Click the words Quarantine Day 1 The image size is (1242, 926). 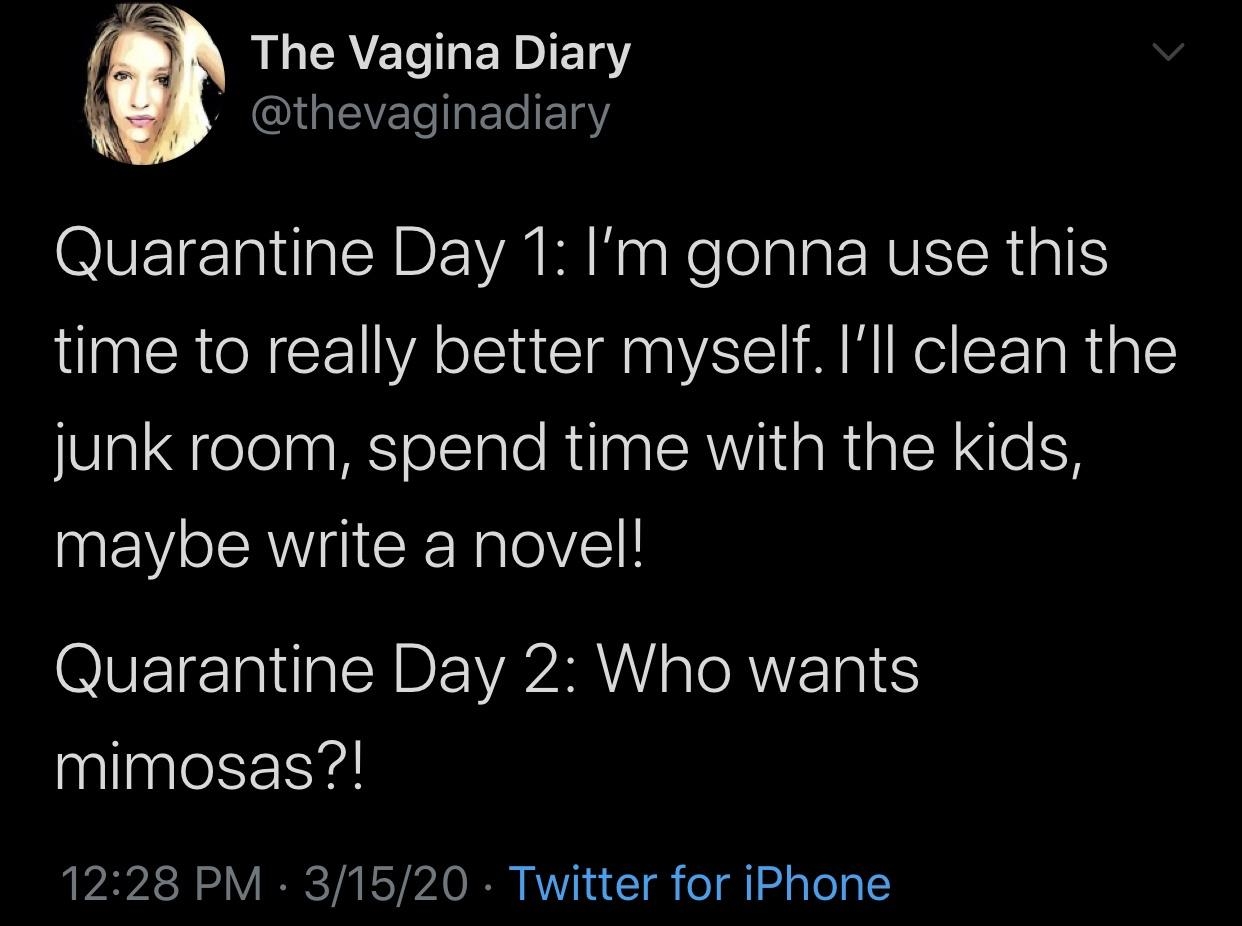click(x=290, y=253)
